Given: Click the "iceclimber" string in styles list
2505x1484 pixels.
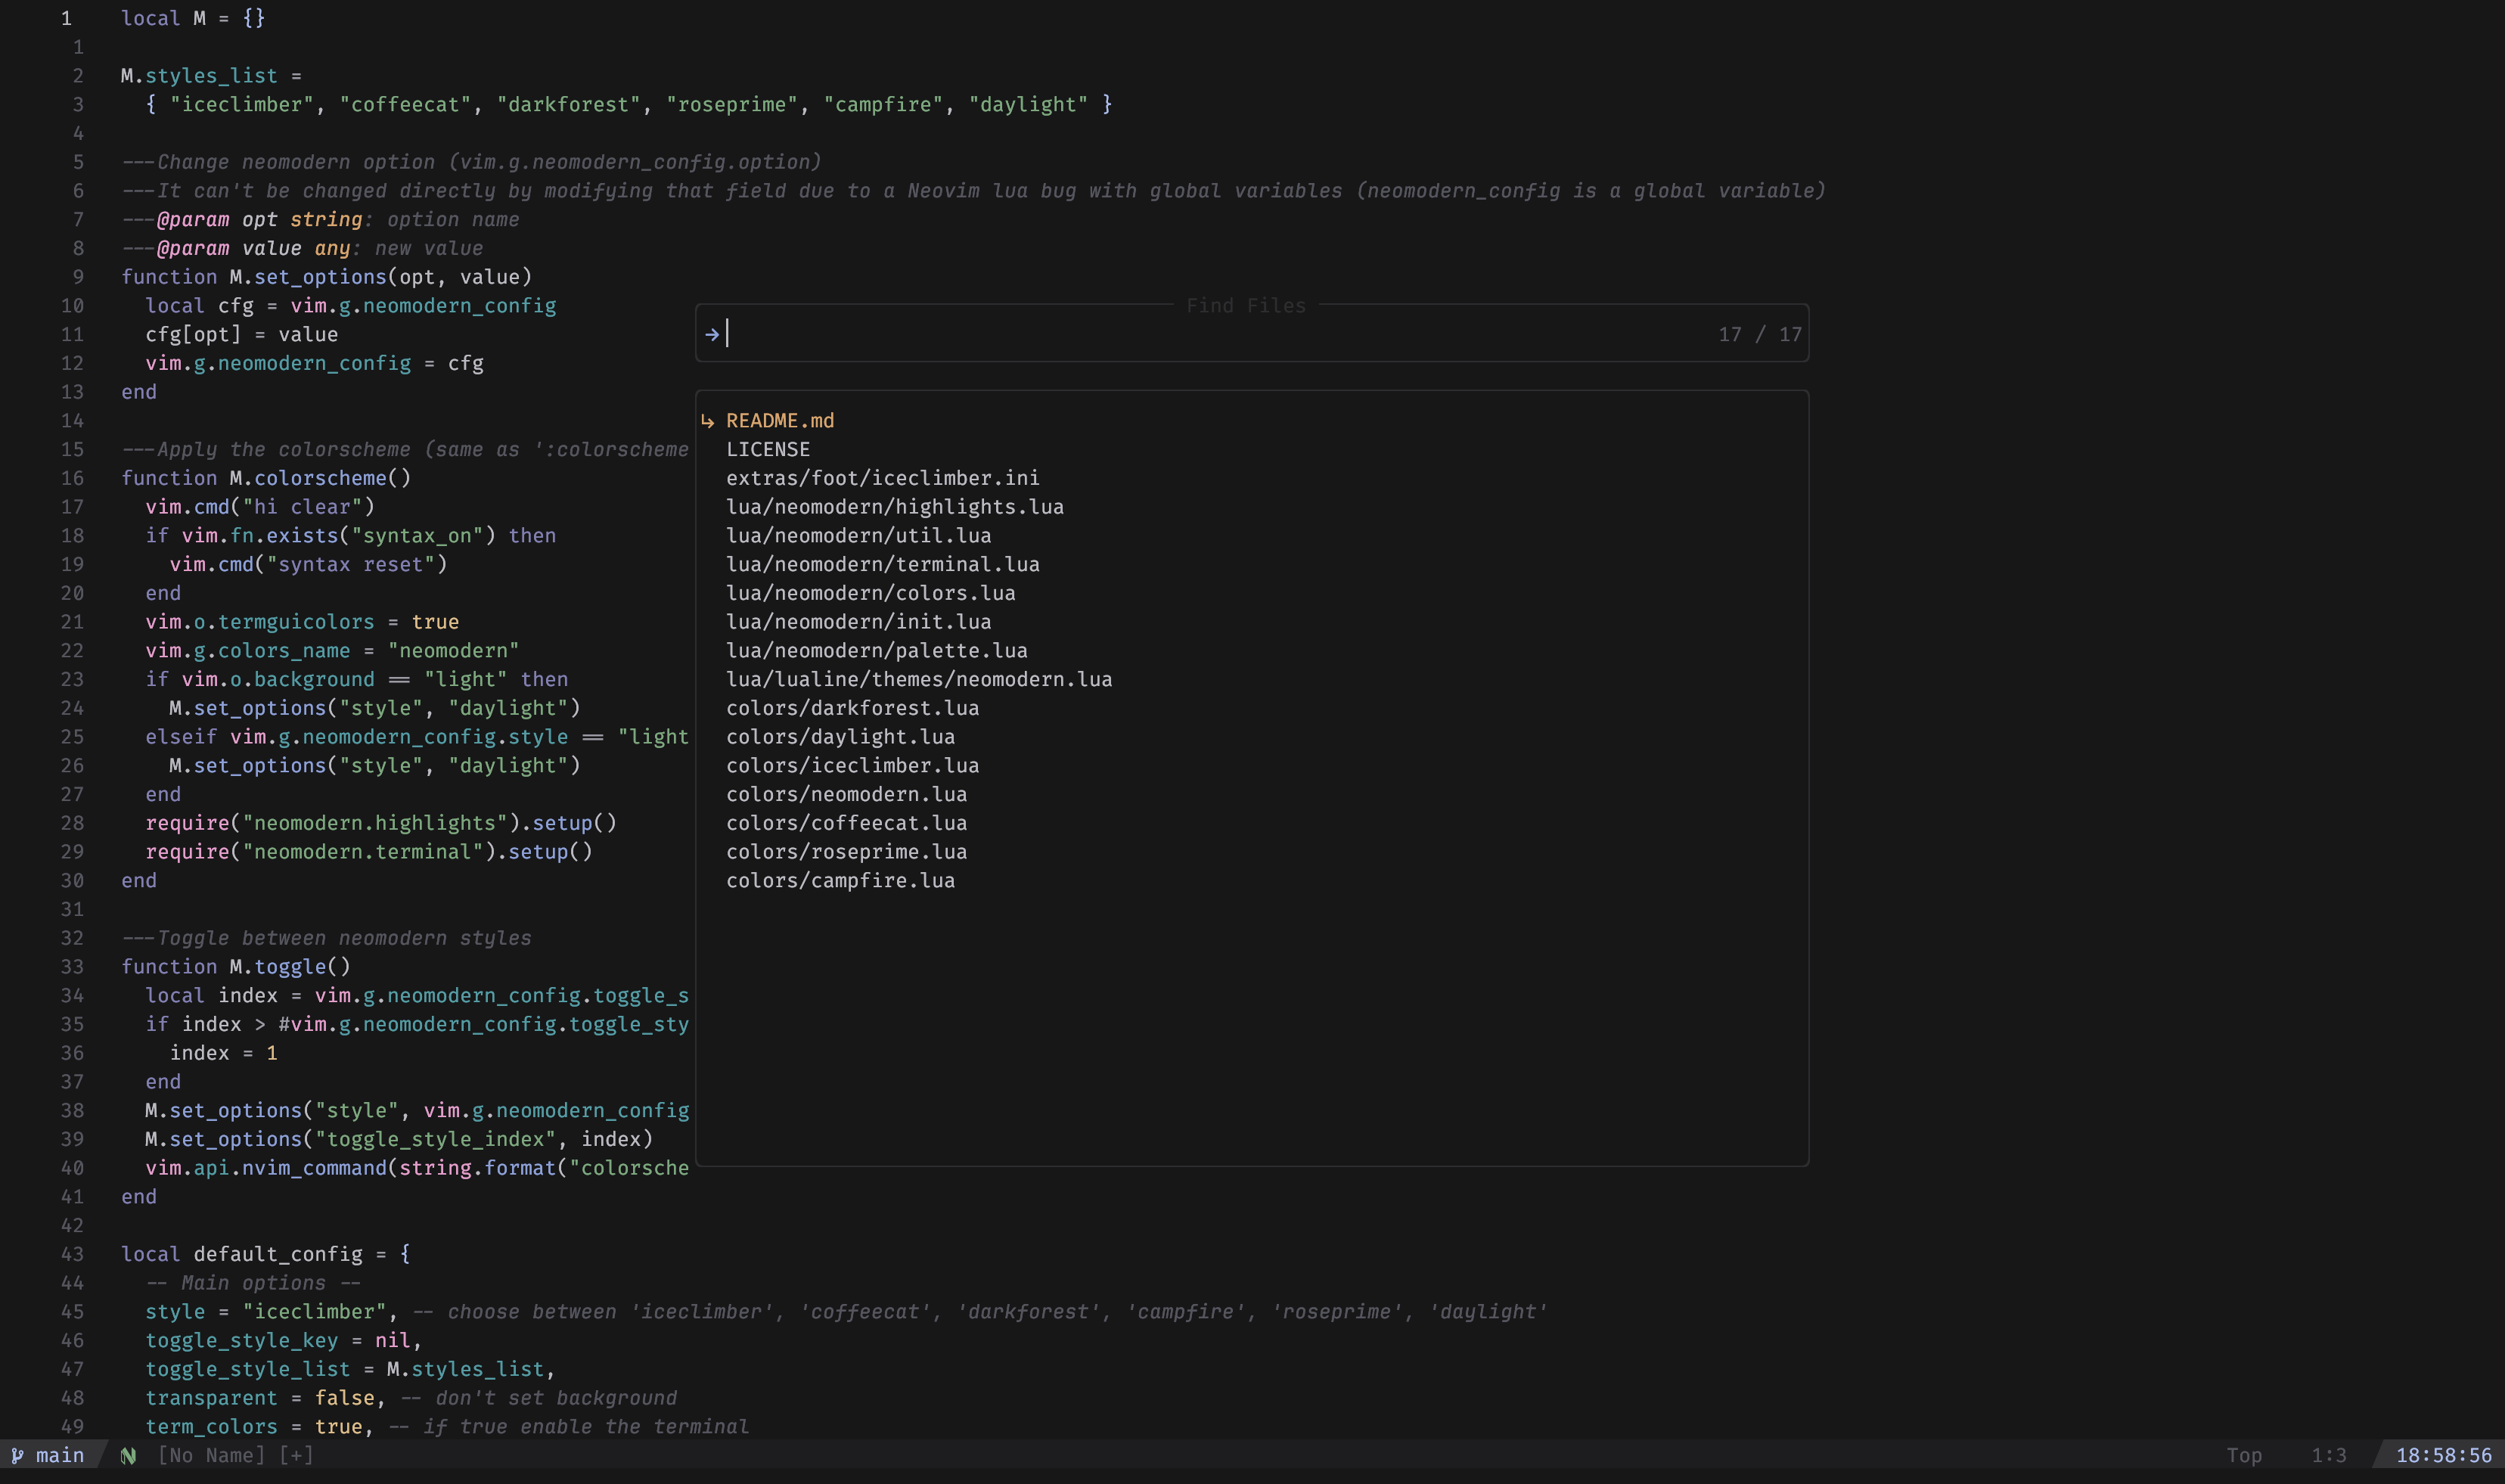Looking at the screenshot, I should tap(241, 105).
